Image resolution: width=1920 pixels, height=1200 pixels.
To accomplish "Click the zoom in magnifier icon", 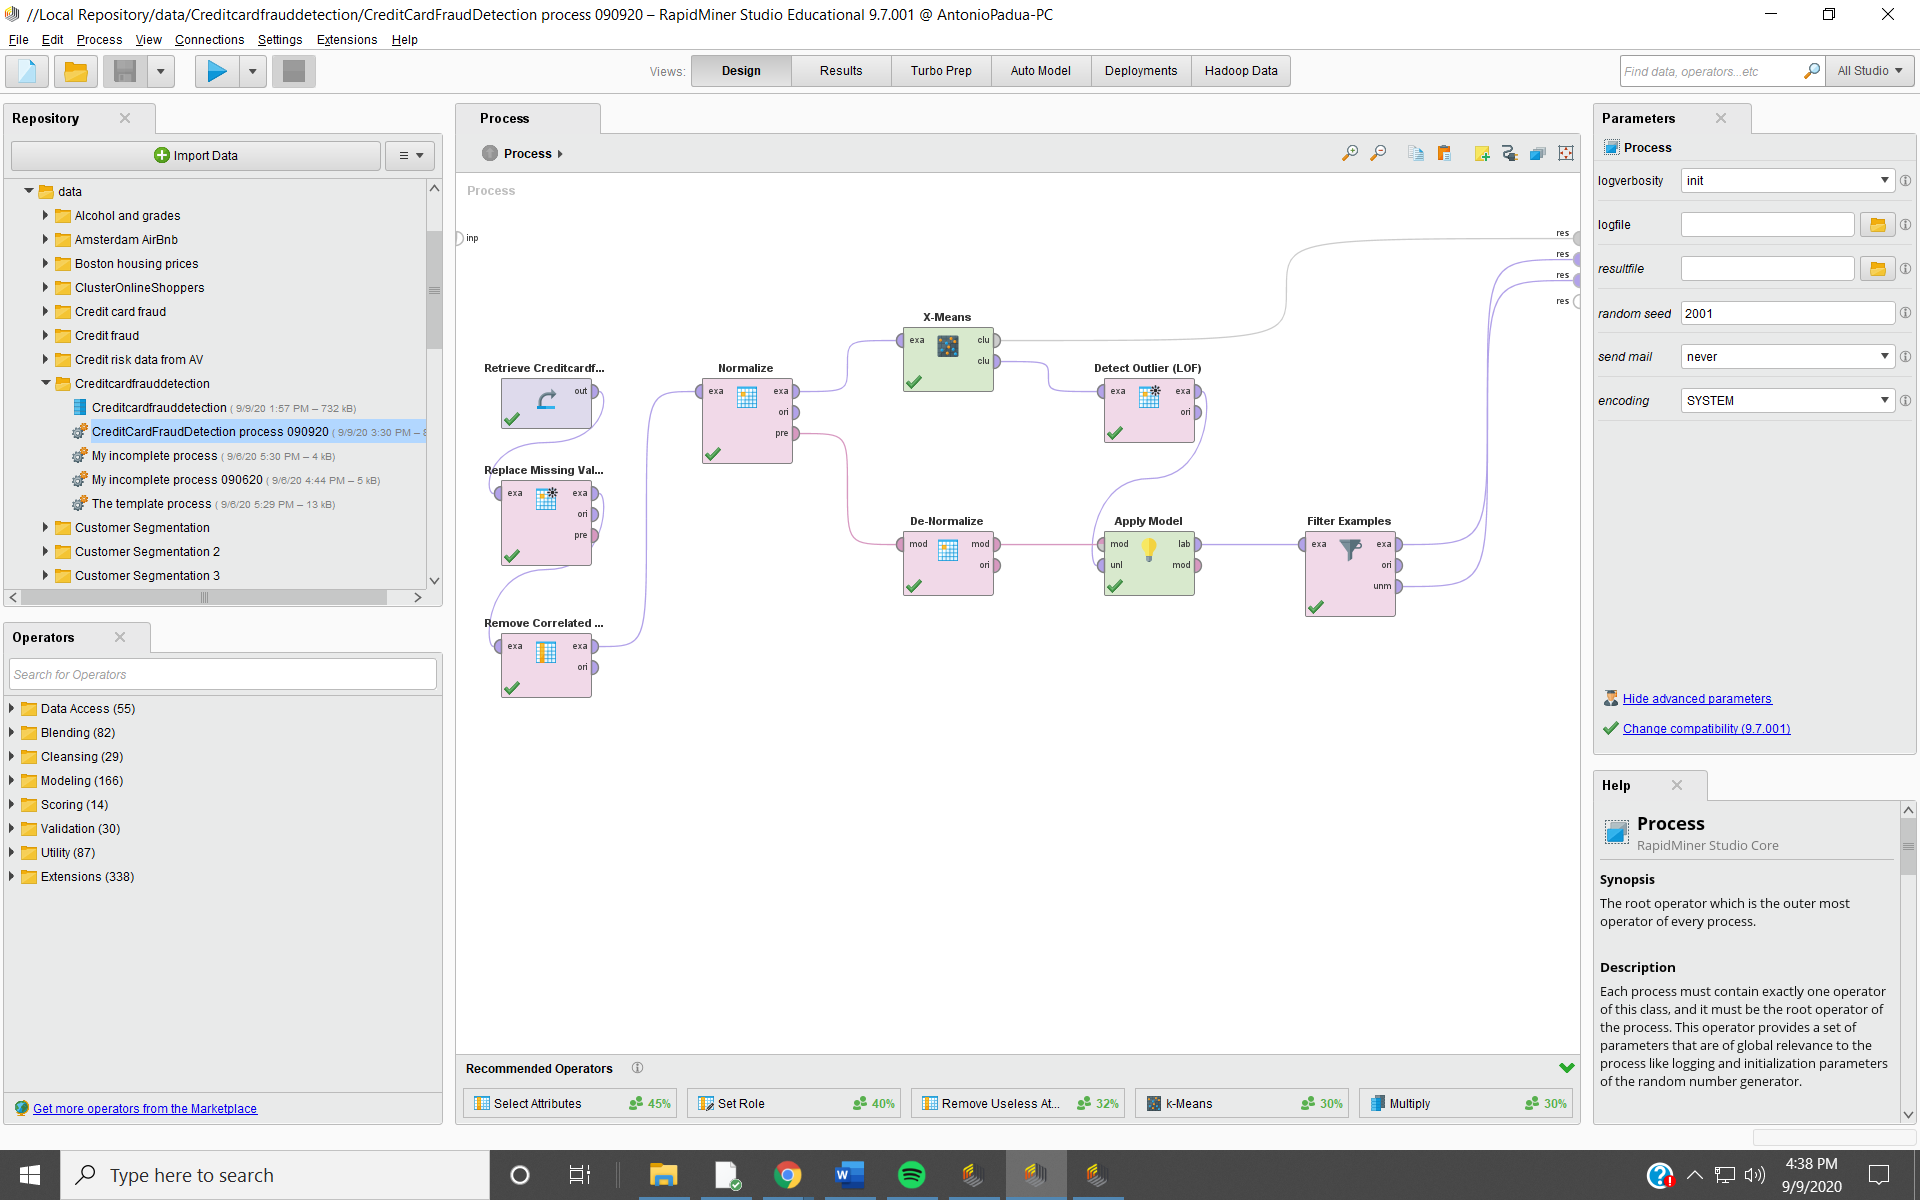I will point(1349,153).
